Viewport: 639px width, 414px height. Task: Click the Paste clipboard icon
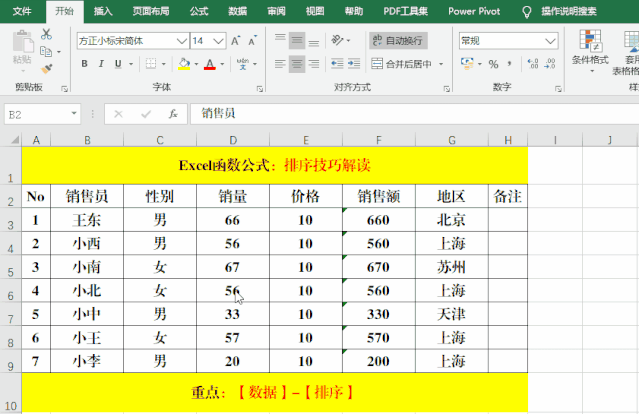21,44
